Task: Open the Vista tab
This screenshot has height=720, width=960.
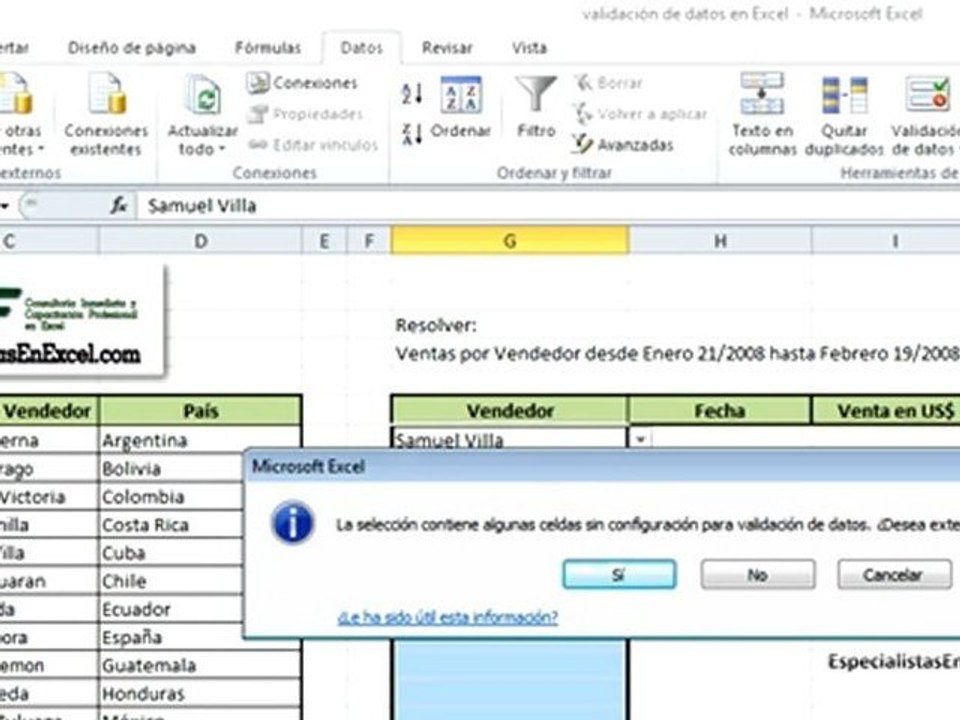Action: pos(529,48)
